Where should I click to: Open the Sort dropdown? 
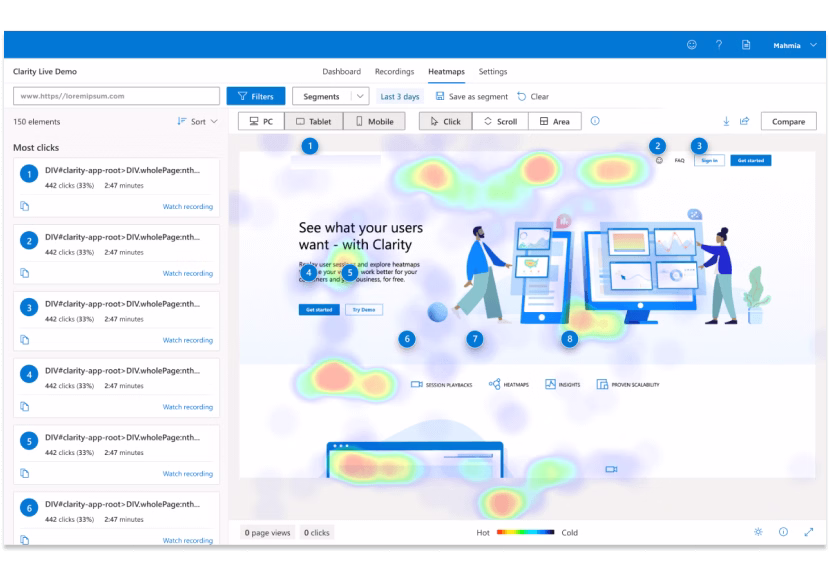pyautogui.click(x=197, y=121)
